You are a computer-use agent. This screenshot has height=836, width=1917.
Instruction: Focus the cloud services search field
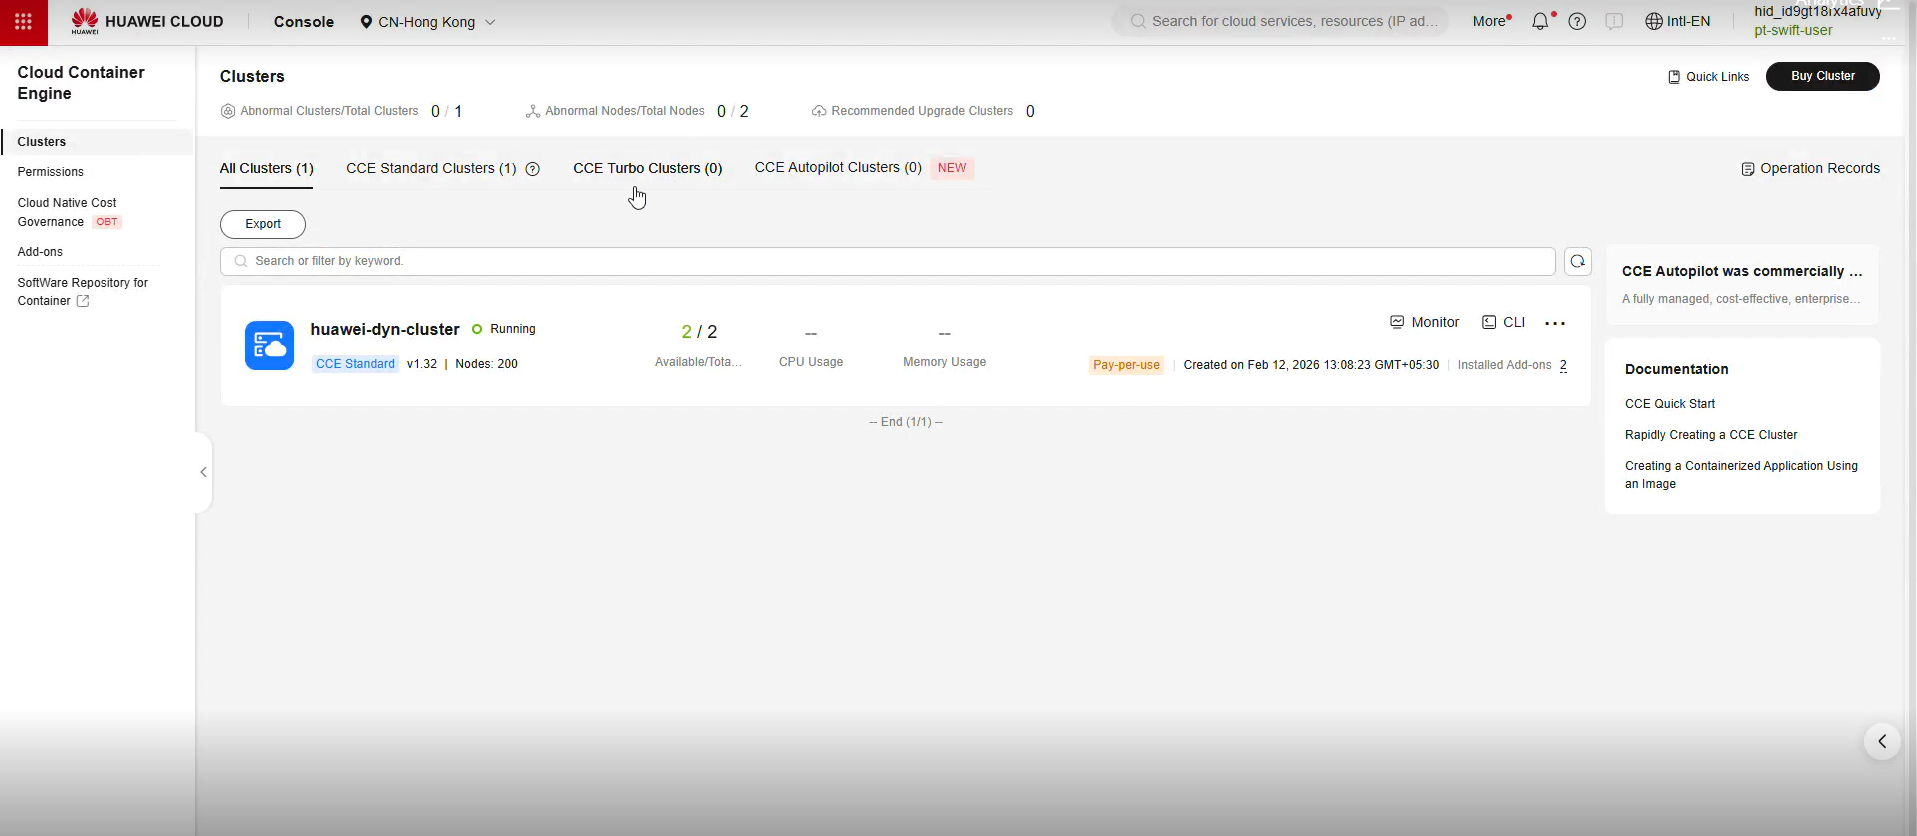pos(1280,21)
